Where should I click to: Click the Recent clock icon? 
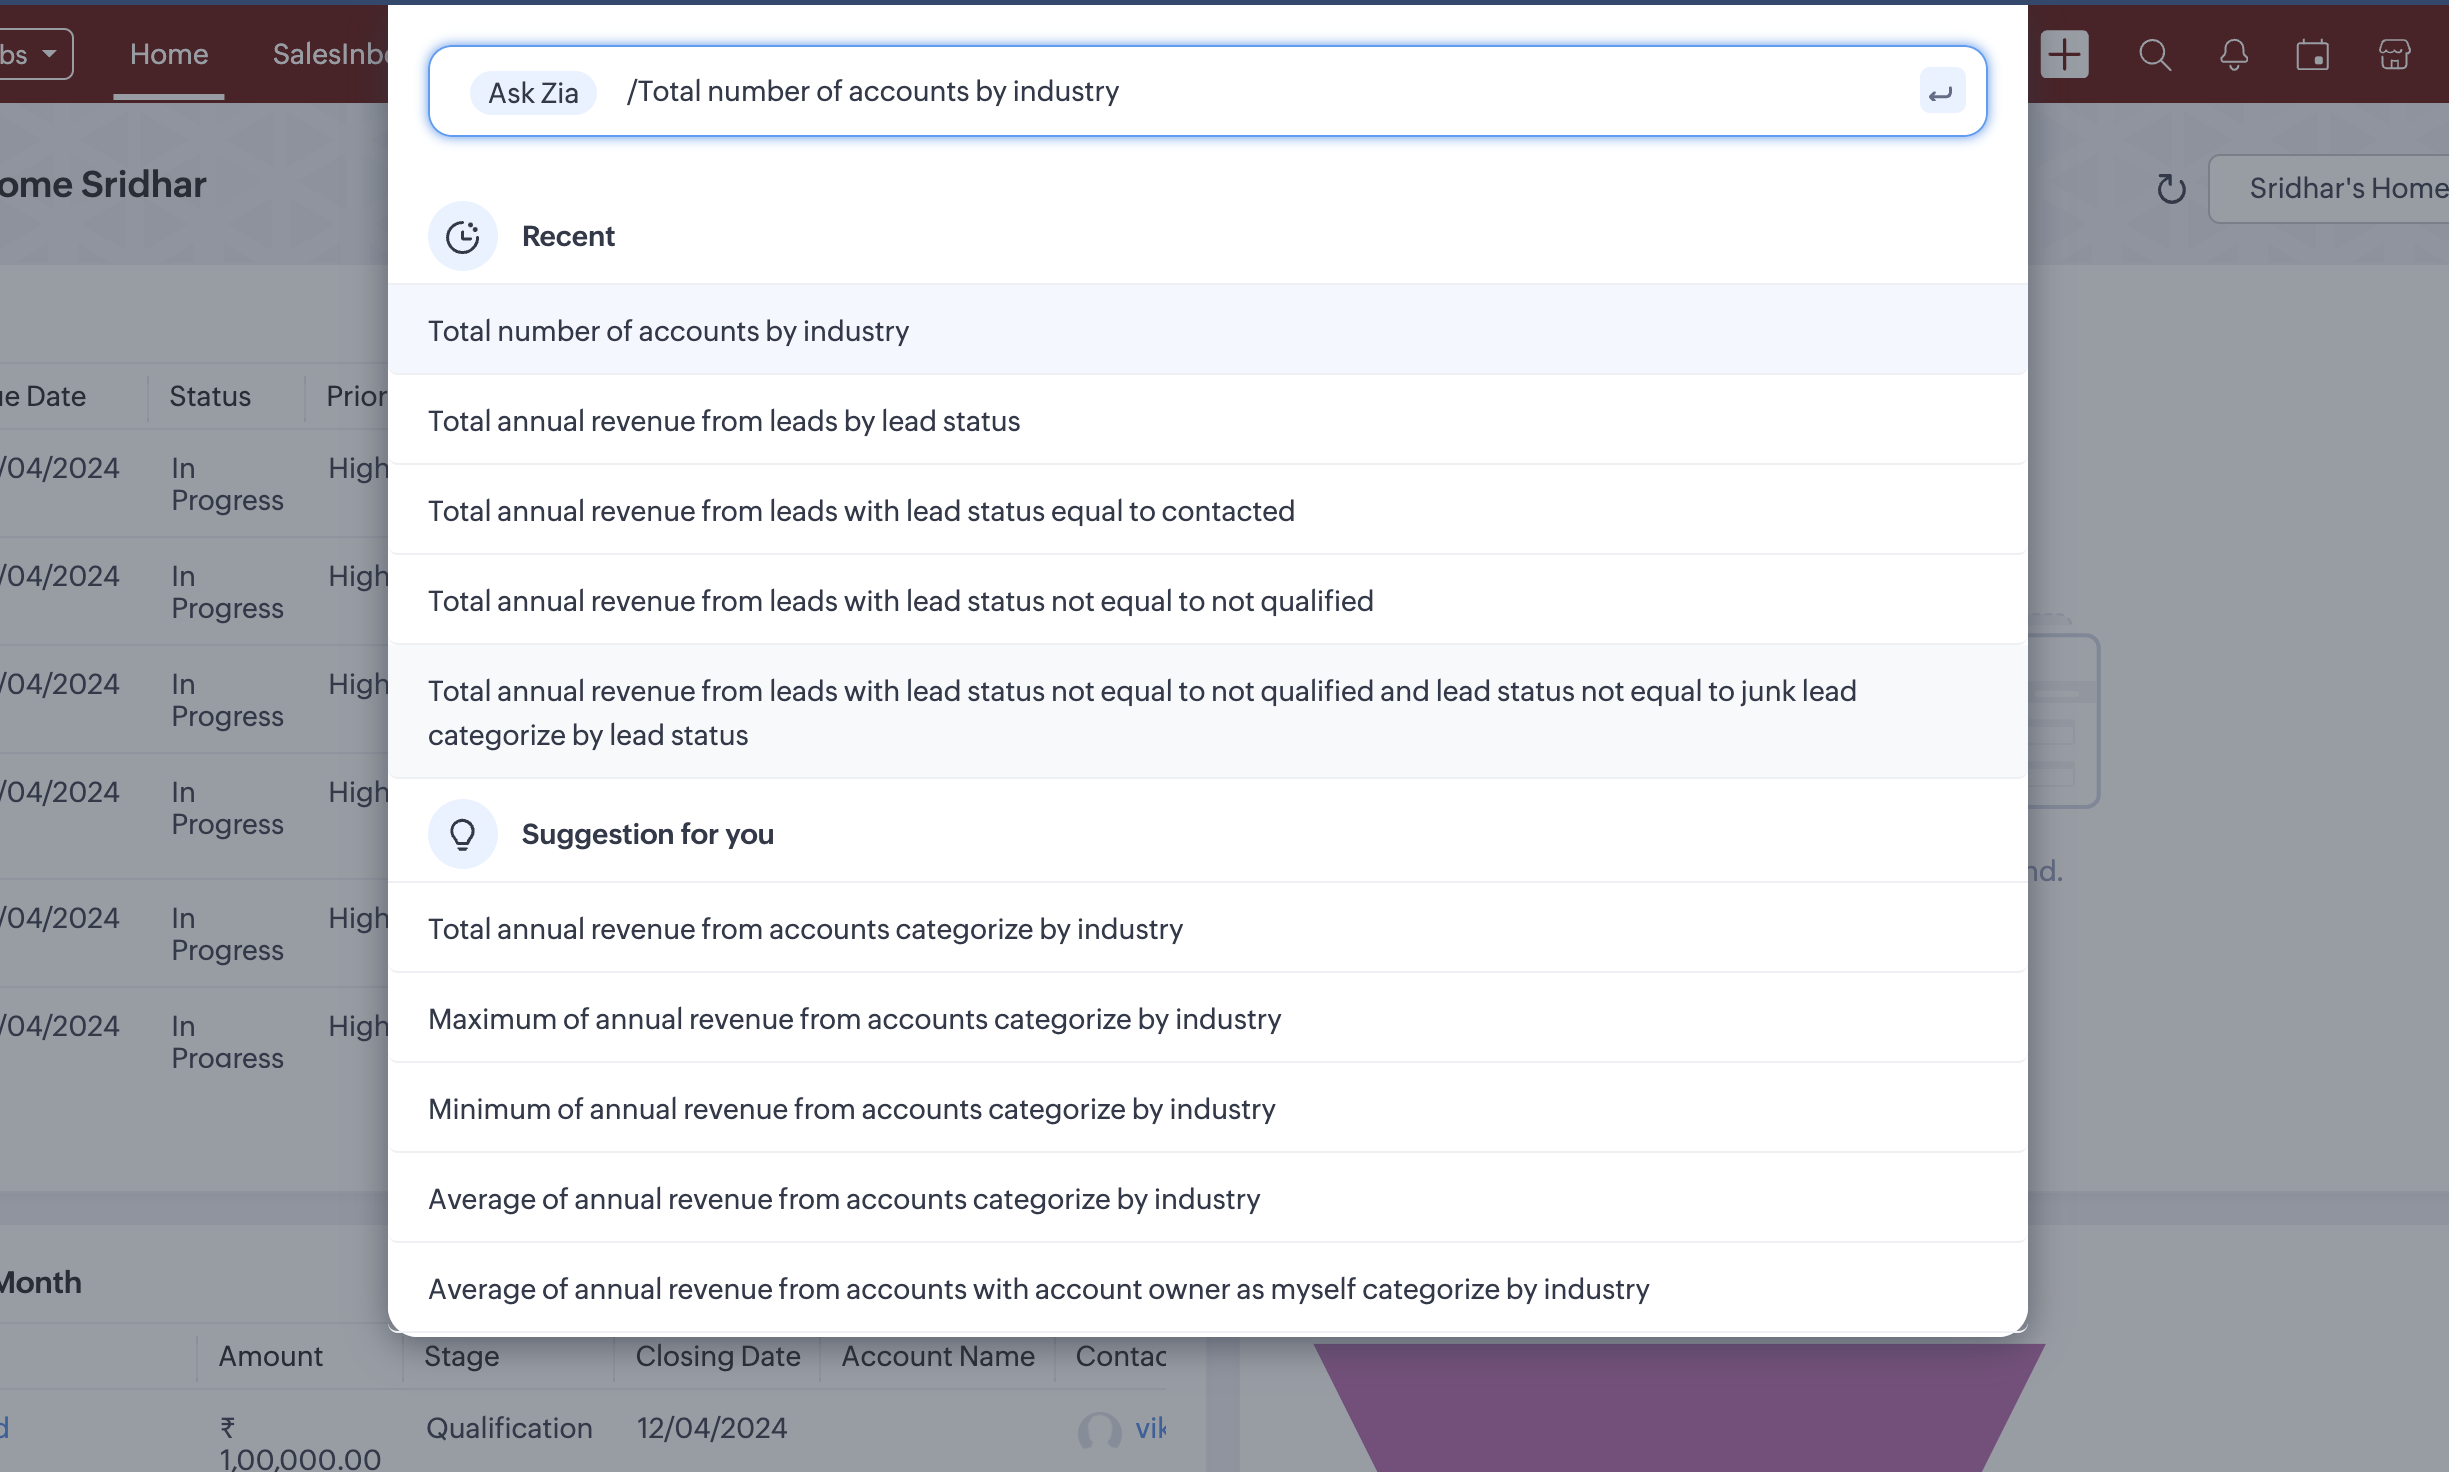[462, 237]
